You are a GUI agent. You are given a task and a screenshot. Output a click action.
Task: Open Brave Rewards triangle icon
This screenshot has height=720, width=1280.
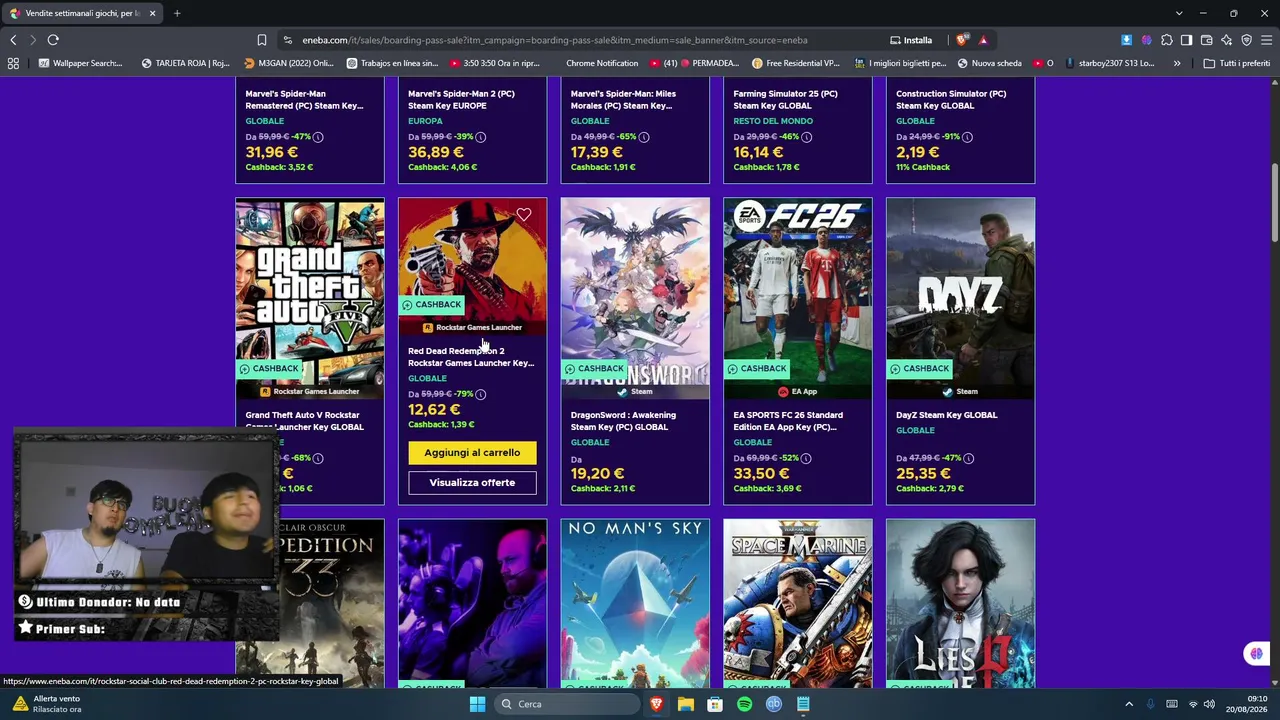(x=983, y=40)
